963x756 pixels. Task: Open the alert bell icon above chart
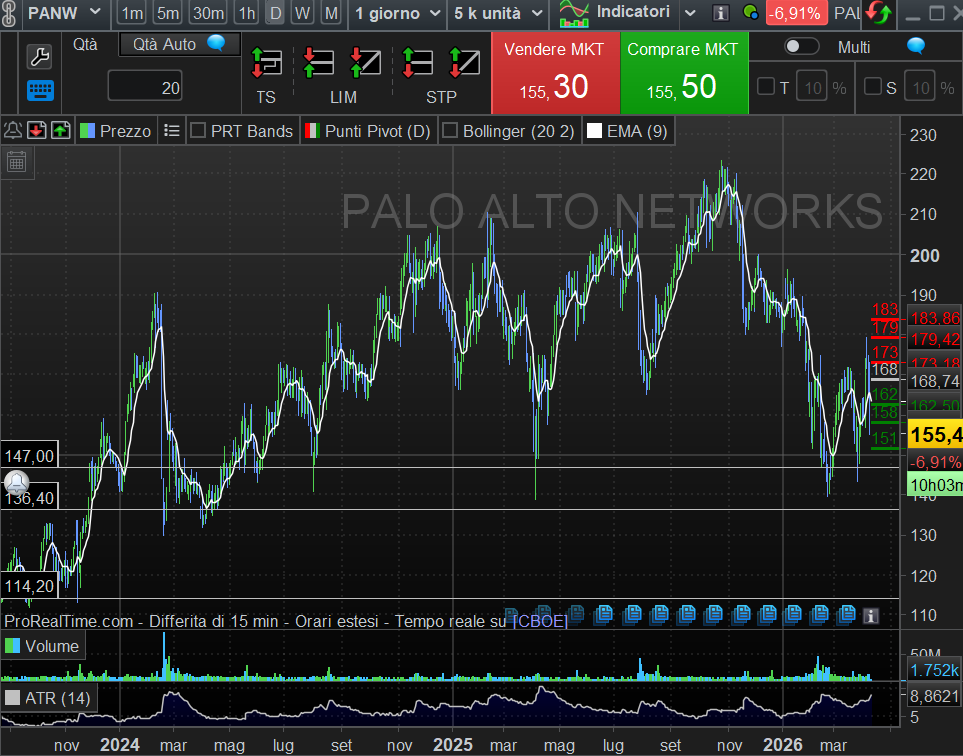click(13, 131)
